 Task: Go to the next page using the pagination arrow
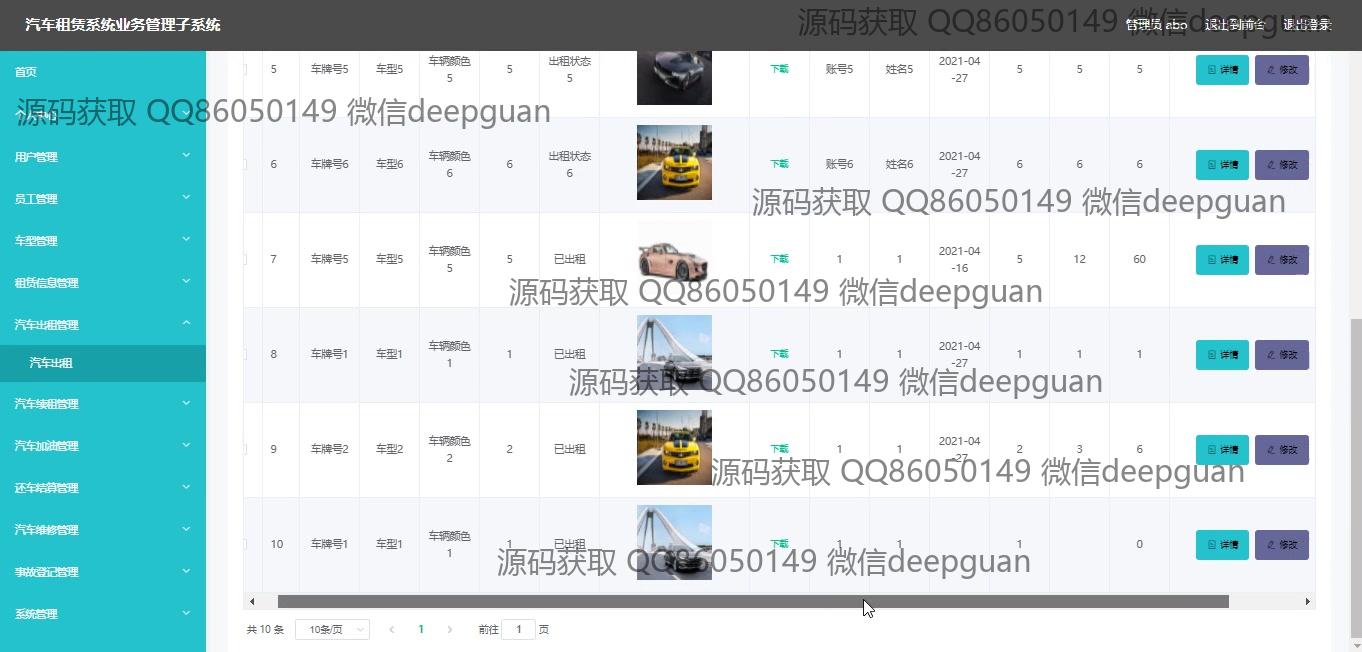[x=450, y=629]
